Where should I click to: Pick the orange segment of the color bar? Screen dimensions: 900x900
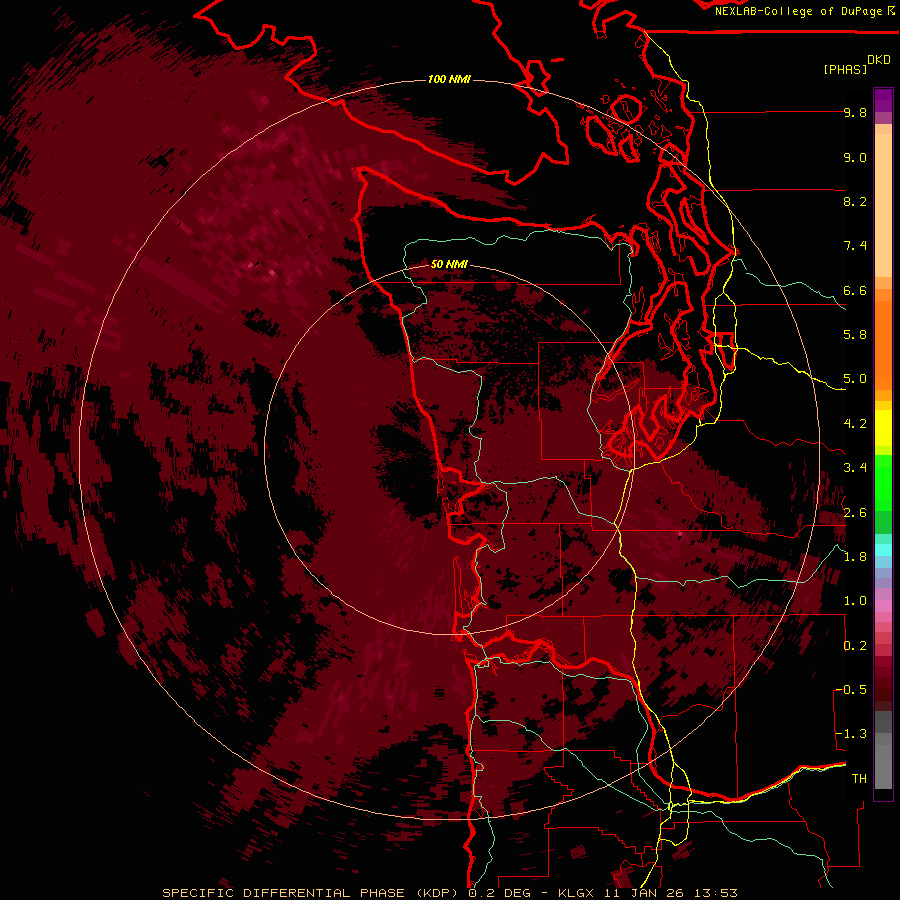click(x=883, y=346)
